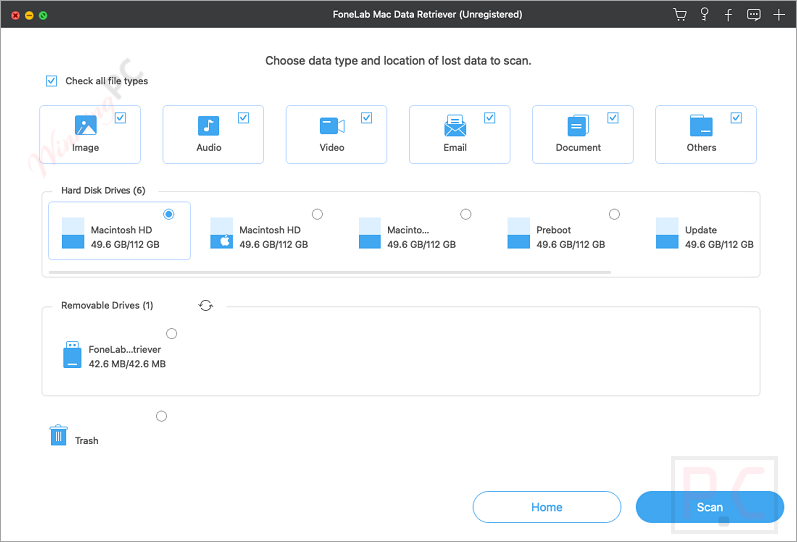797x542 pixels.
Task: Click the Audio music note icon
Action: coord(208,126)
